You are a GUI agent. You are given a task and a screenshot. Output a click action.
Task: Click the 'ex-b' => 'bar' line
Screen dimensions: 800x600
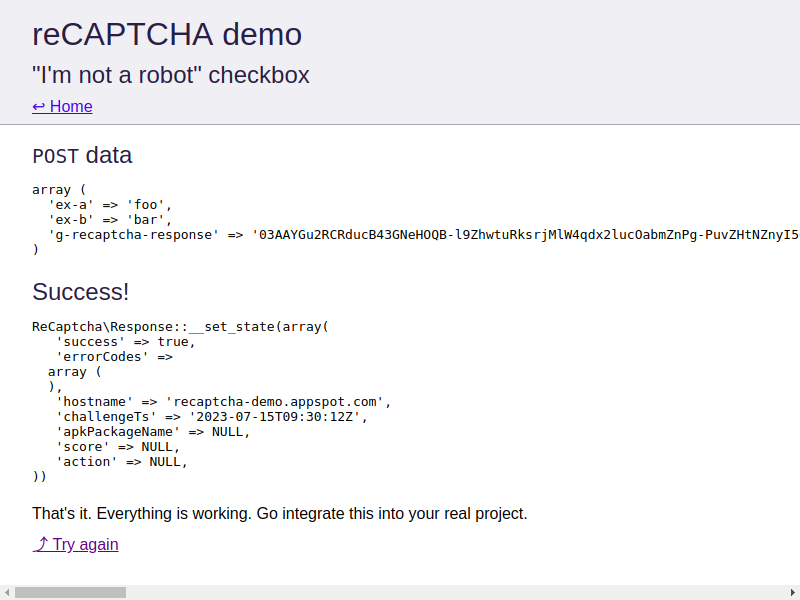(110, 219)
